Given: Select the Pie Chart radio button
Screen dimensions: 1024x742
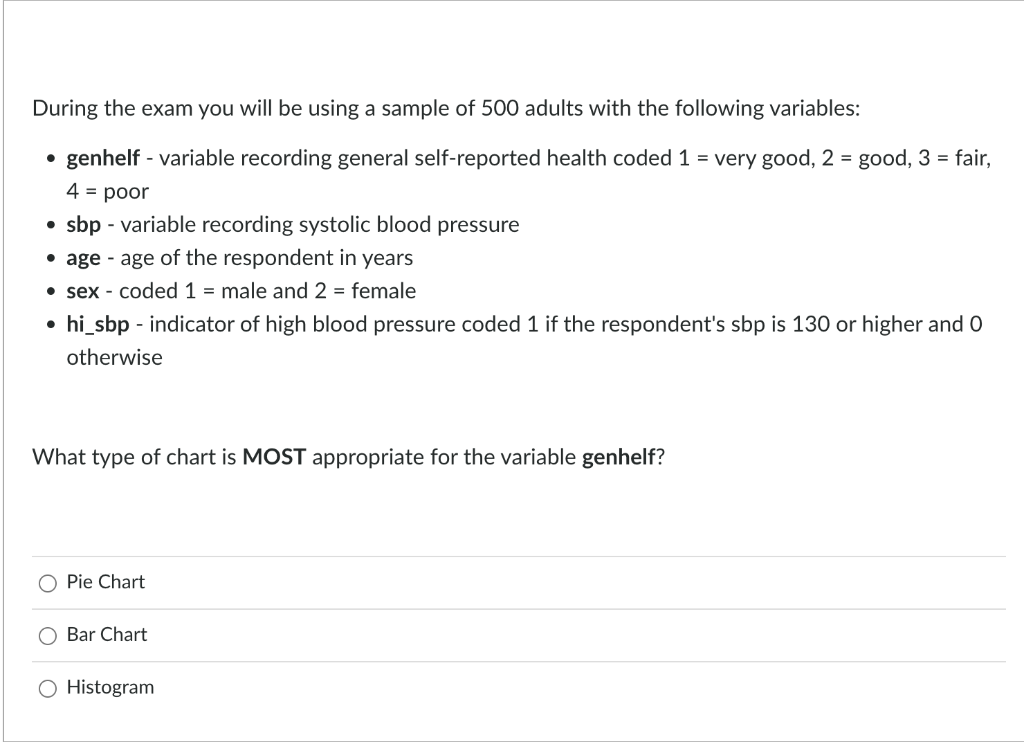Looking at the screenshot, I should 48,583.
